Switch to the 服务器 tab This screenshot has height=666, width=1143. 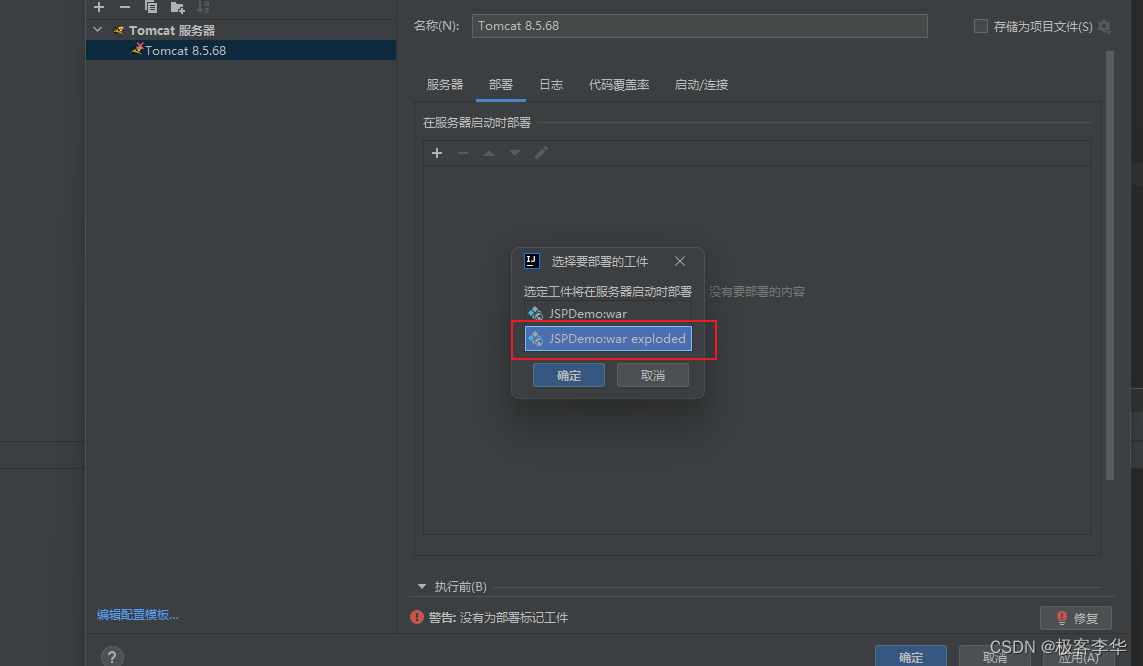click(x=445, y=85)
